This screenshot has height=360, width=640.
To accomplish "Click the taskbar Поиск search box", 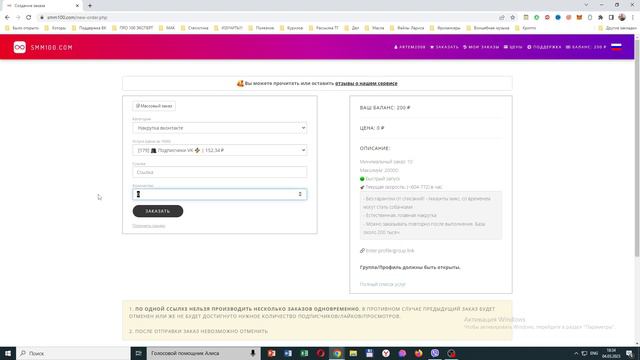I will coord(73,353).
